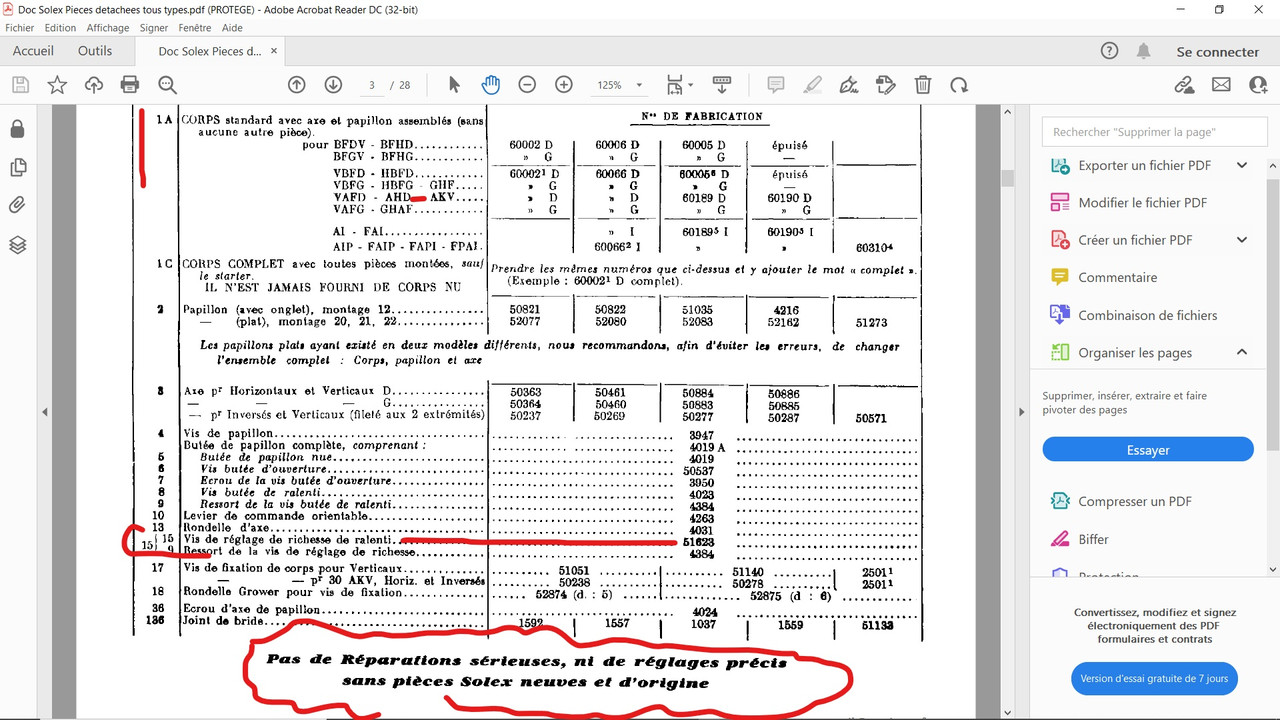The image size is (1280, 720).
Task: Open the Fenêtre menu
Action: tap(195, 28)
